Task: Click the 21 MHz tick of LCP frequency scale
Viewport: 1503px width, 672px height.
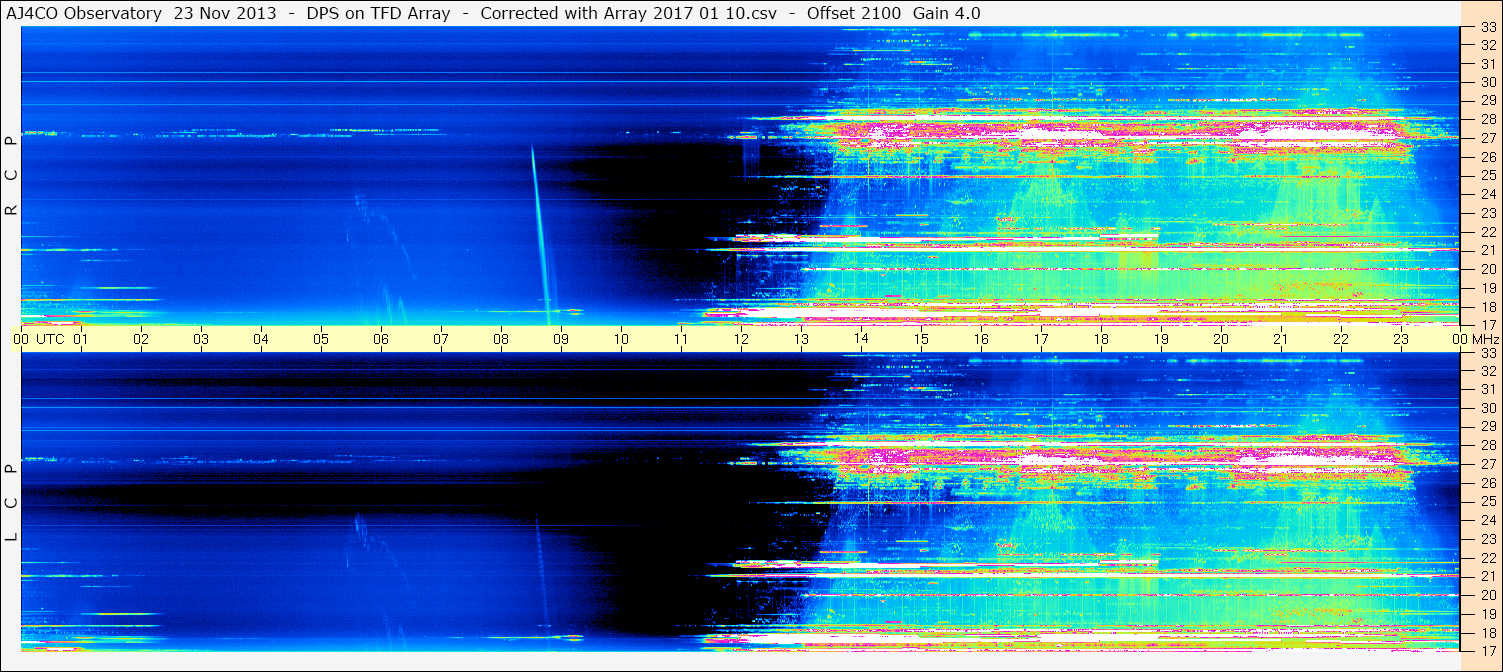Action: click(1488, 576)
